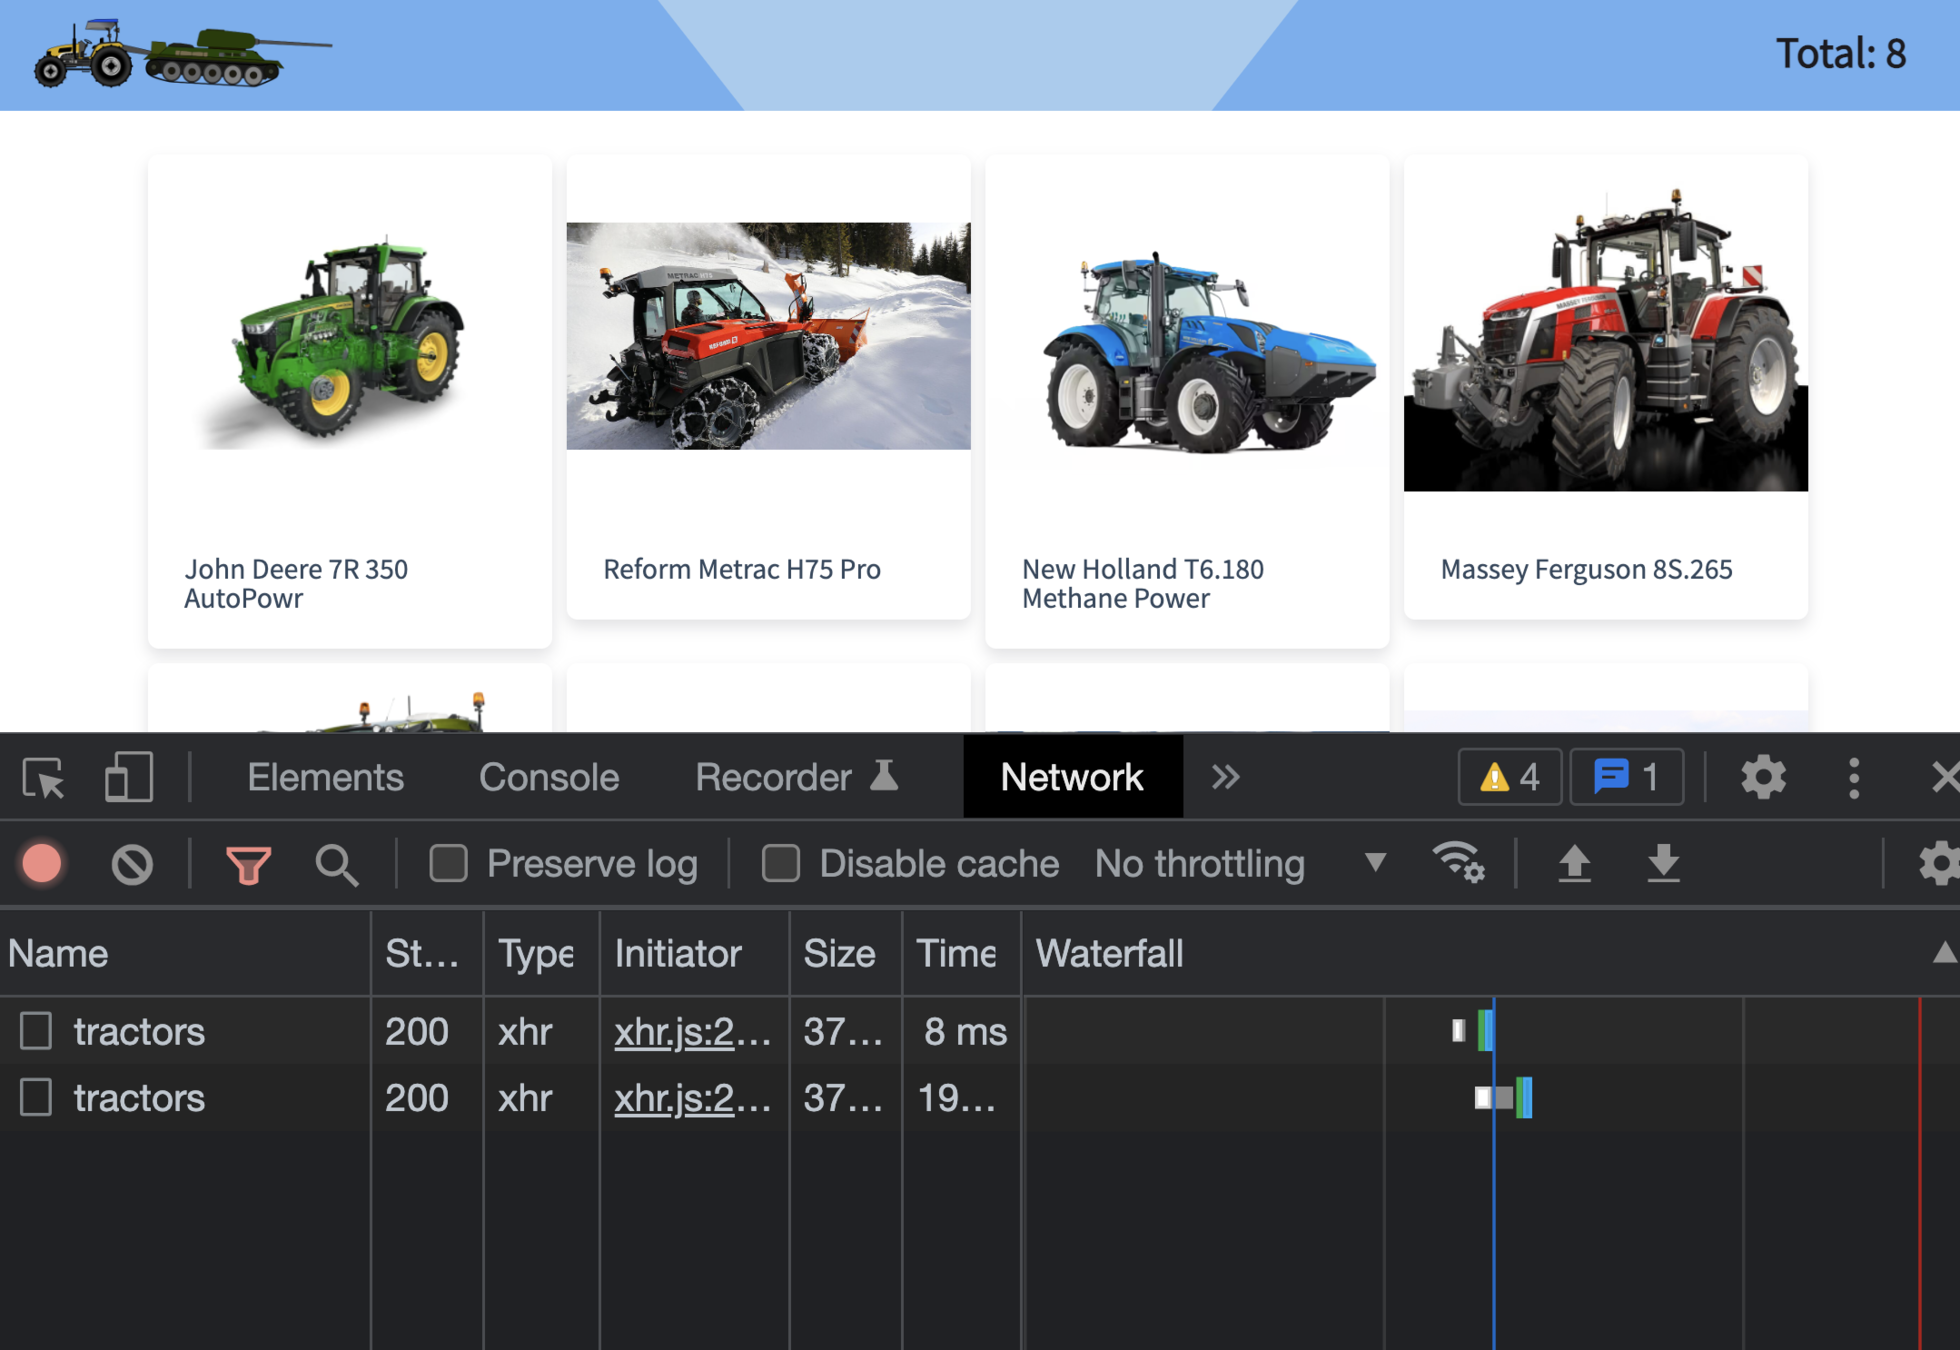This screenshot has width=1960, height=1350.
Task: Expand the more tabs chevron
Action: [1225, 777]
